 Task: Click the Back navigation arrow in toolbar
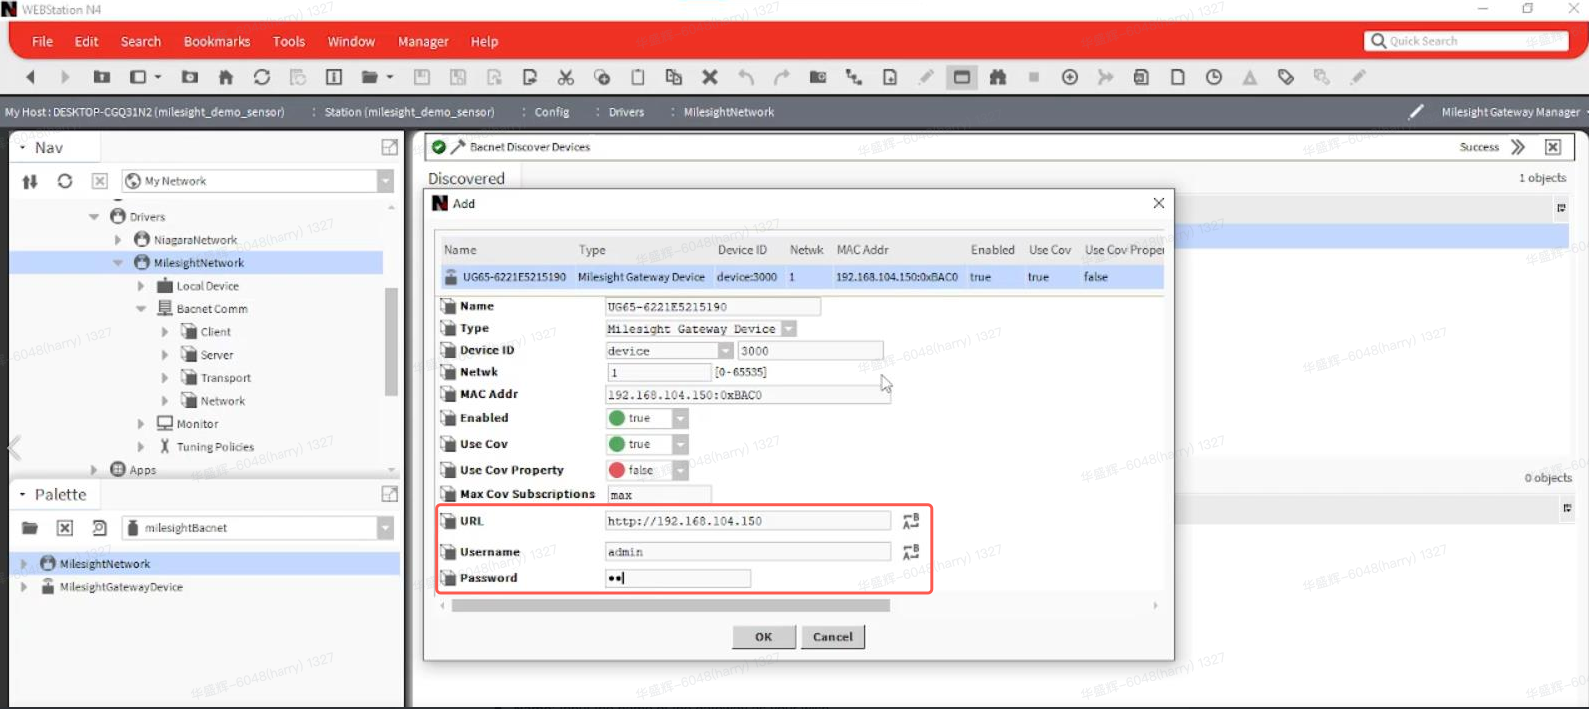click(x=30, y=77)
